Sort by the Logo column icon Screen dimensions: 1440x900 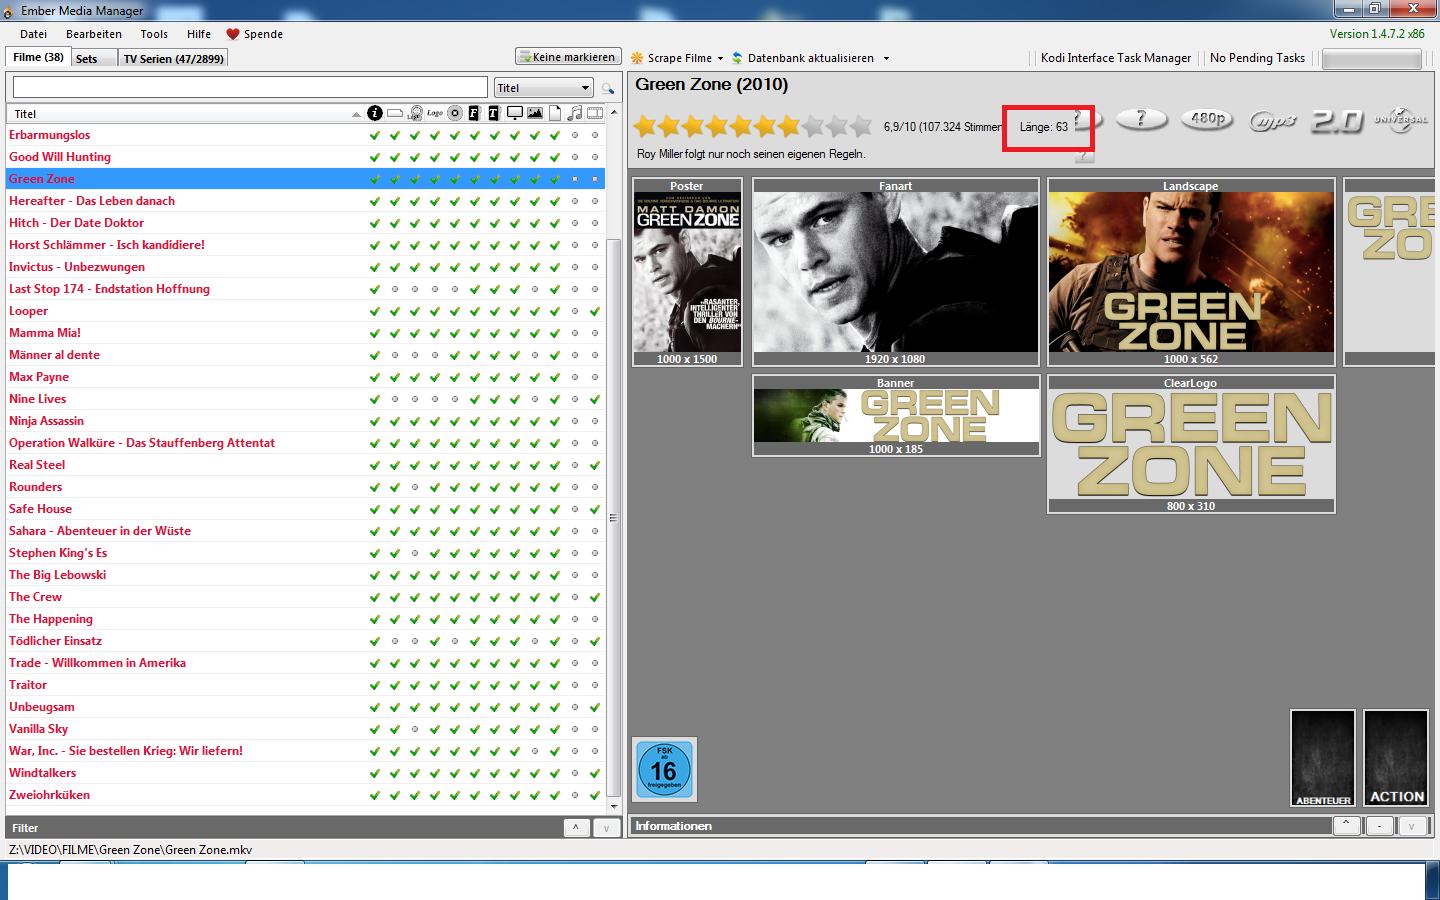(435, 113)
